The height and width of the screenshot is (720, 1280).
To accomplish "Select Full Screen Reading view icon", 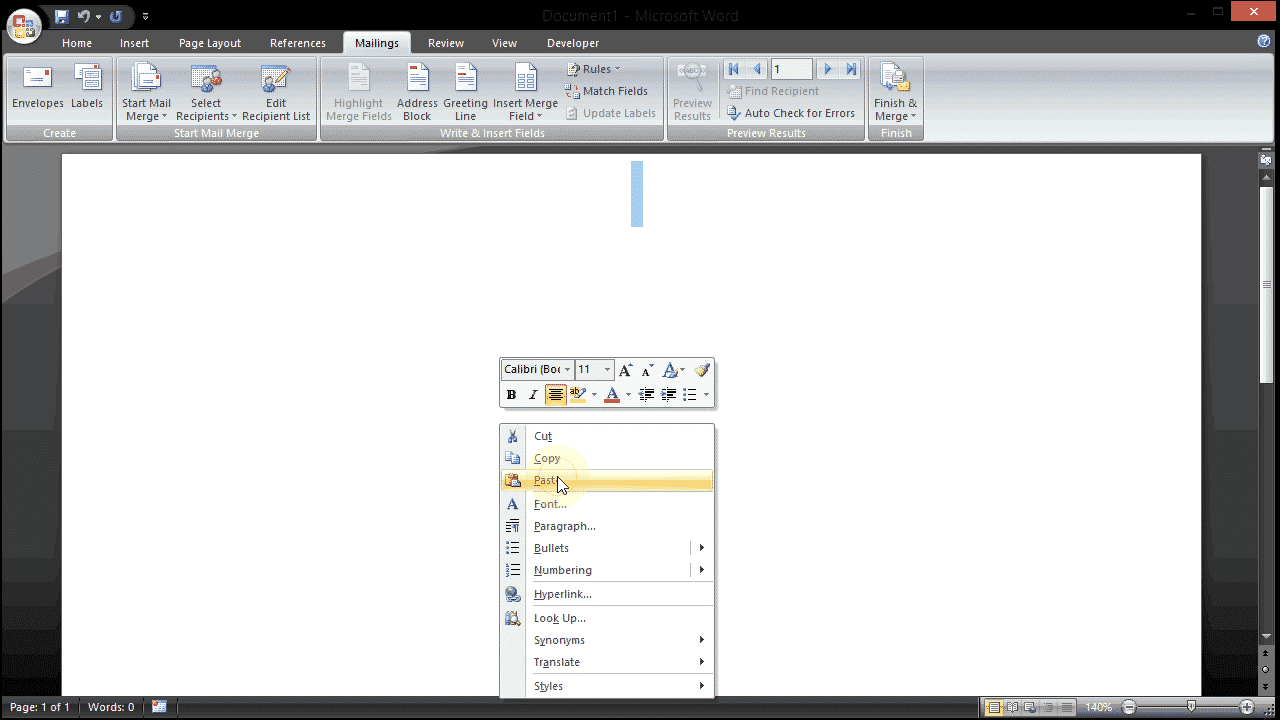I will [1013, 707].
